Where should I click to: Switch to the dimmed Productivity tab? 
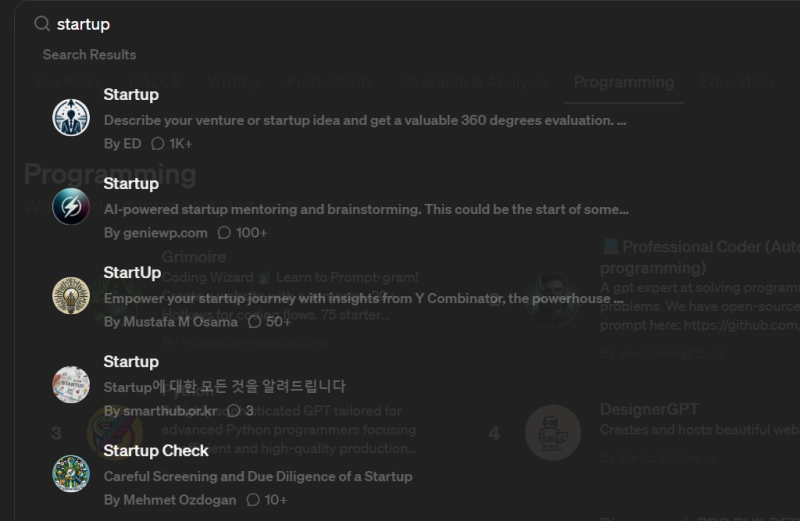330,82
